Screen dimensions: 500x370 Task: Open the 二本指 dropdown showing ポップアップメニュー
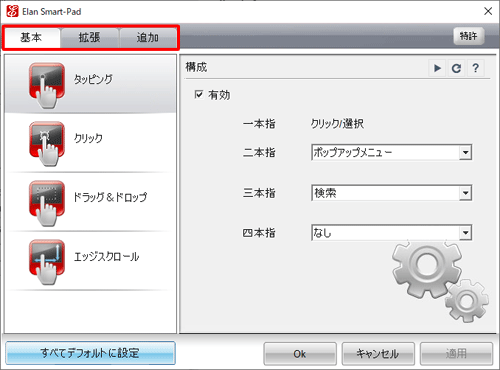point(392,152)
